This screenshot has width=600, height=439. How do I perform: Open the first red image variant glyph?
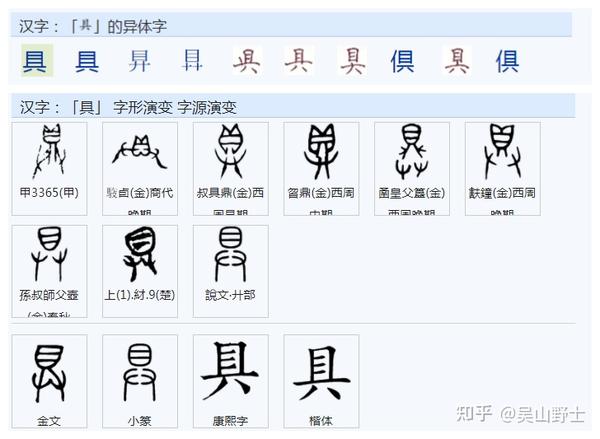(247, 60)
